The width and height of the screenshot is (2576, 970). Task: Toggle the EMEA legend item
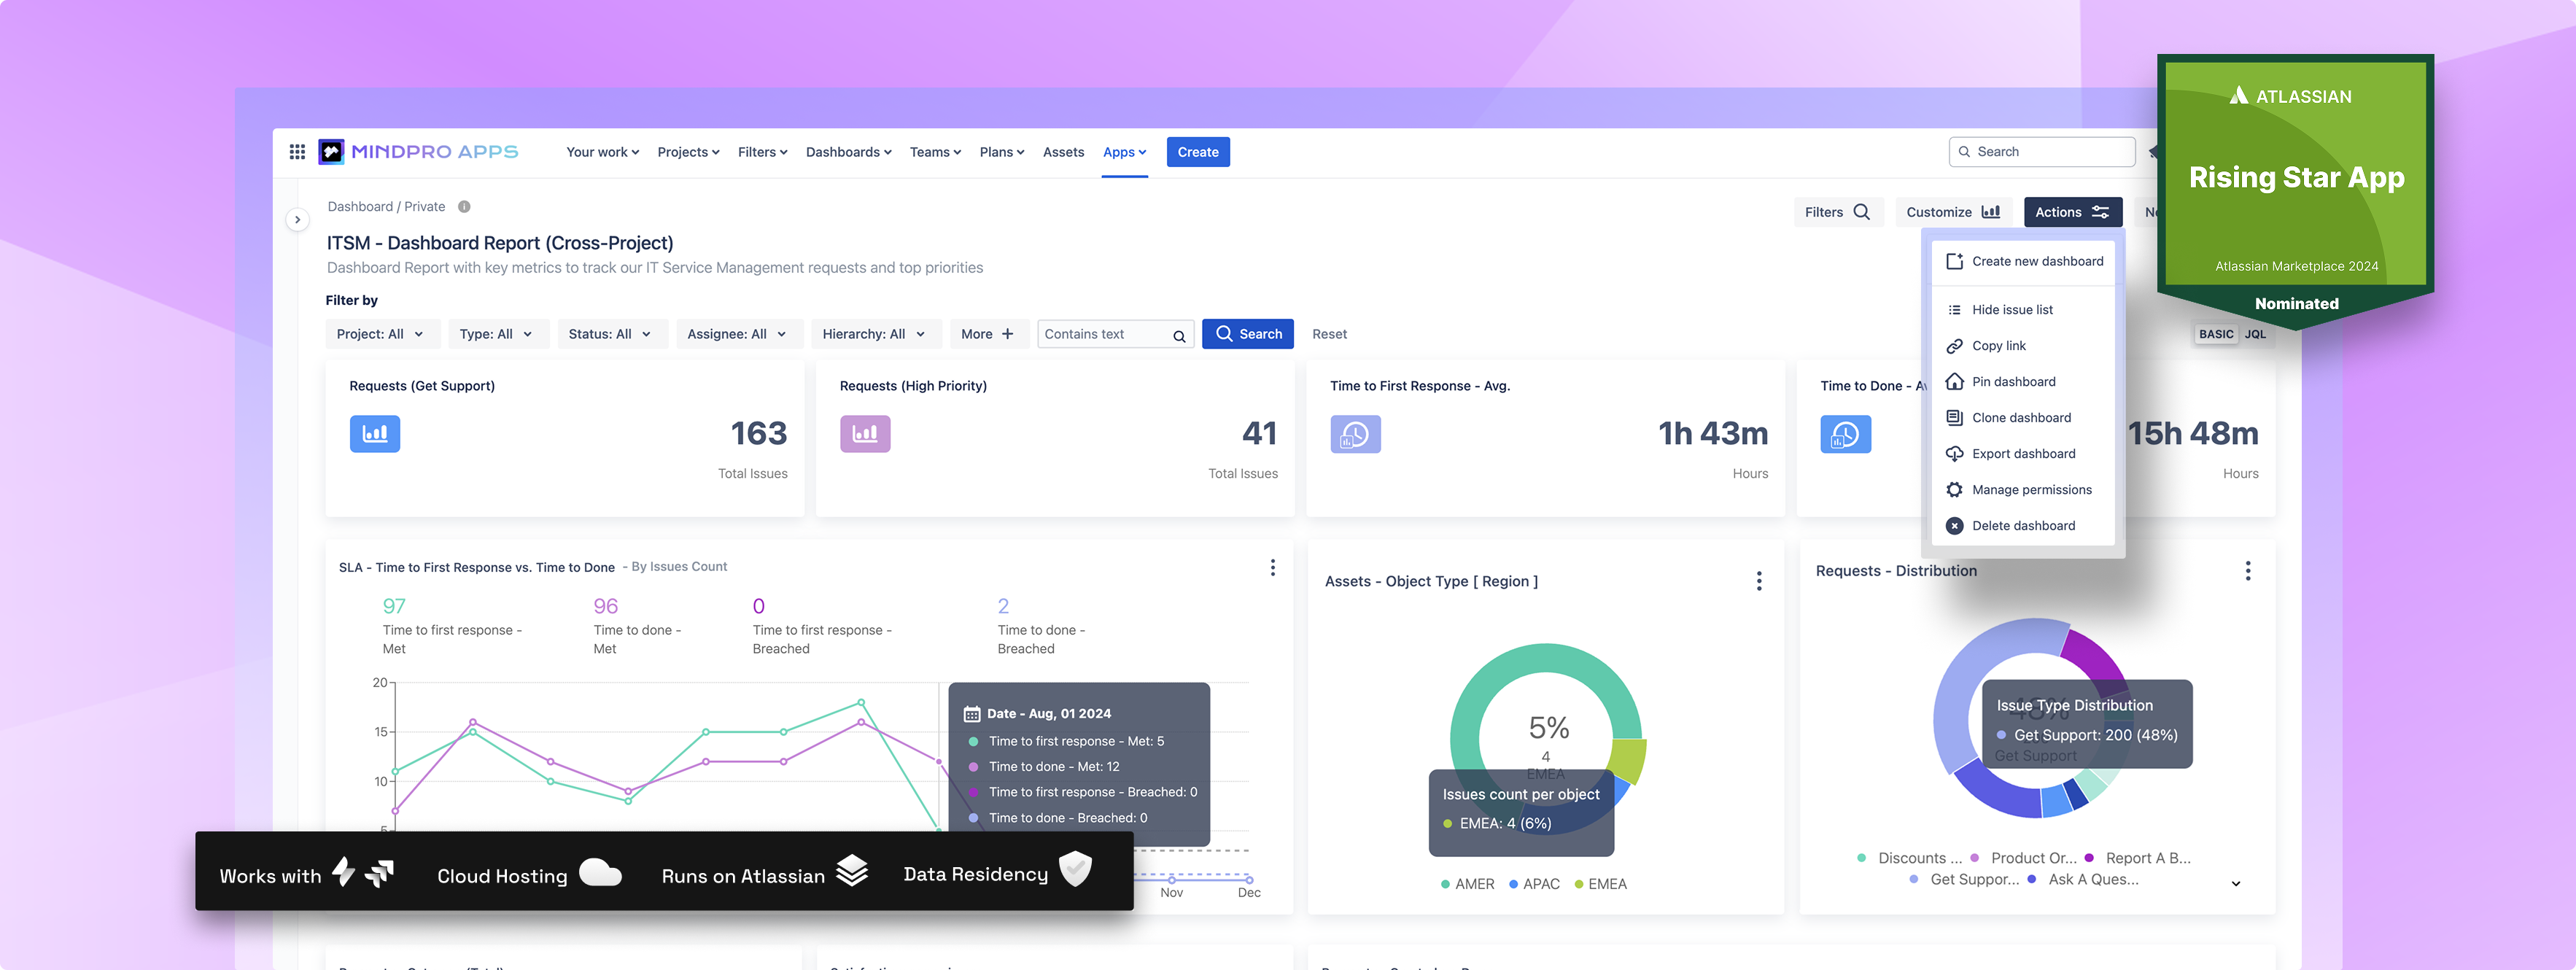tap(1600, 884)
